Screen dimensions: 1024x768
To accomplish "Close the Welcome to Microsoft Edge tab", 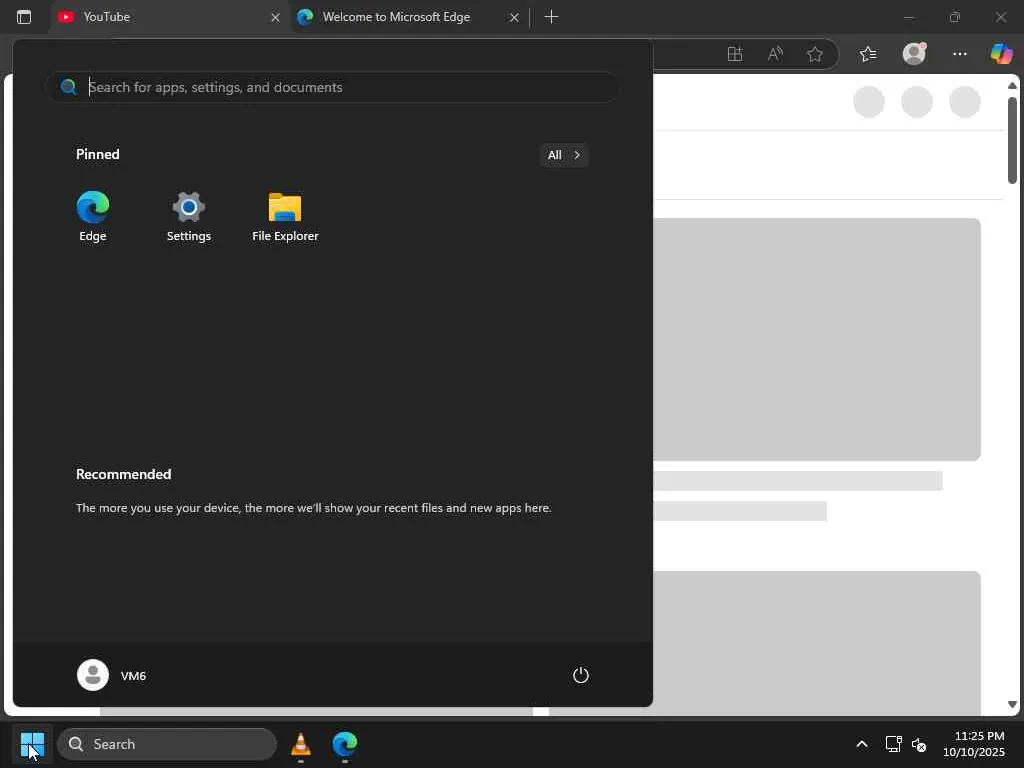I will click(514, 18).
